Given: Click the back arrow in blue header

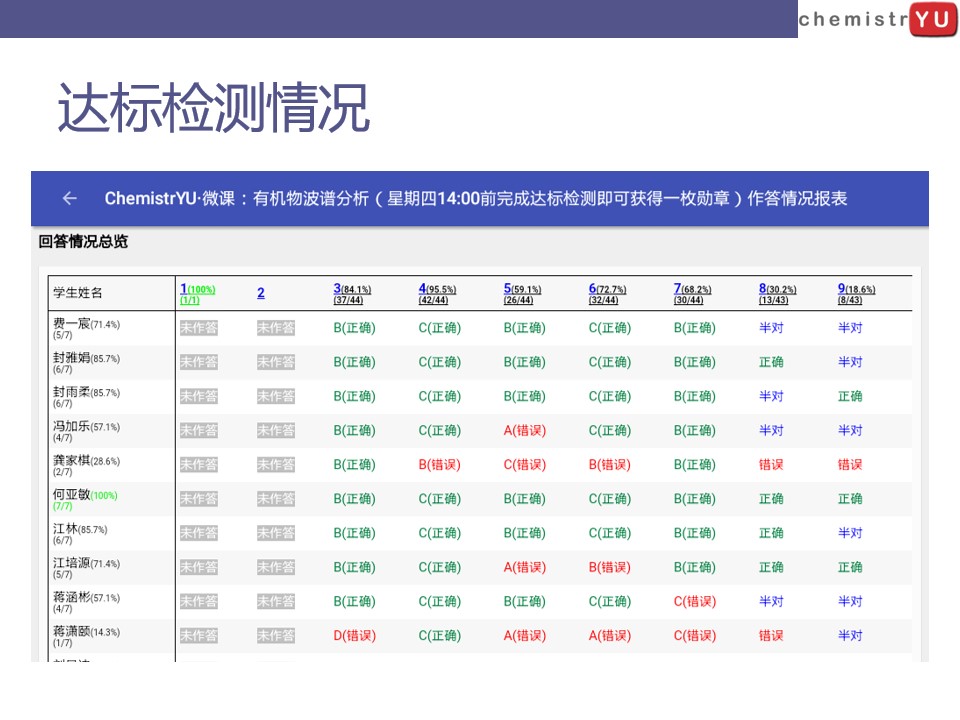Looking at the screenshot, I should 70,198.
